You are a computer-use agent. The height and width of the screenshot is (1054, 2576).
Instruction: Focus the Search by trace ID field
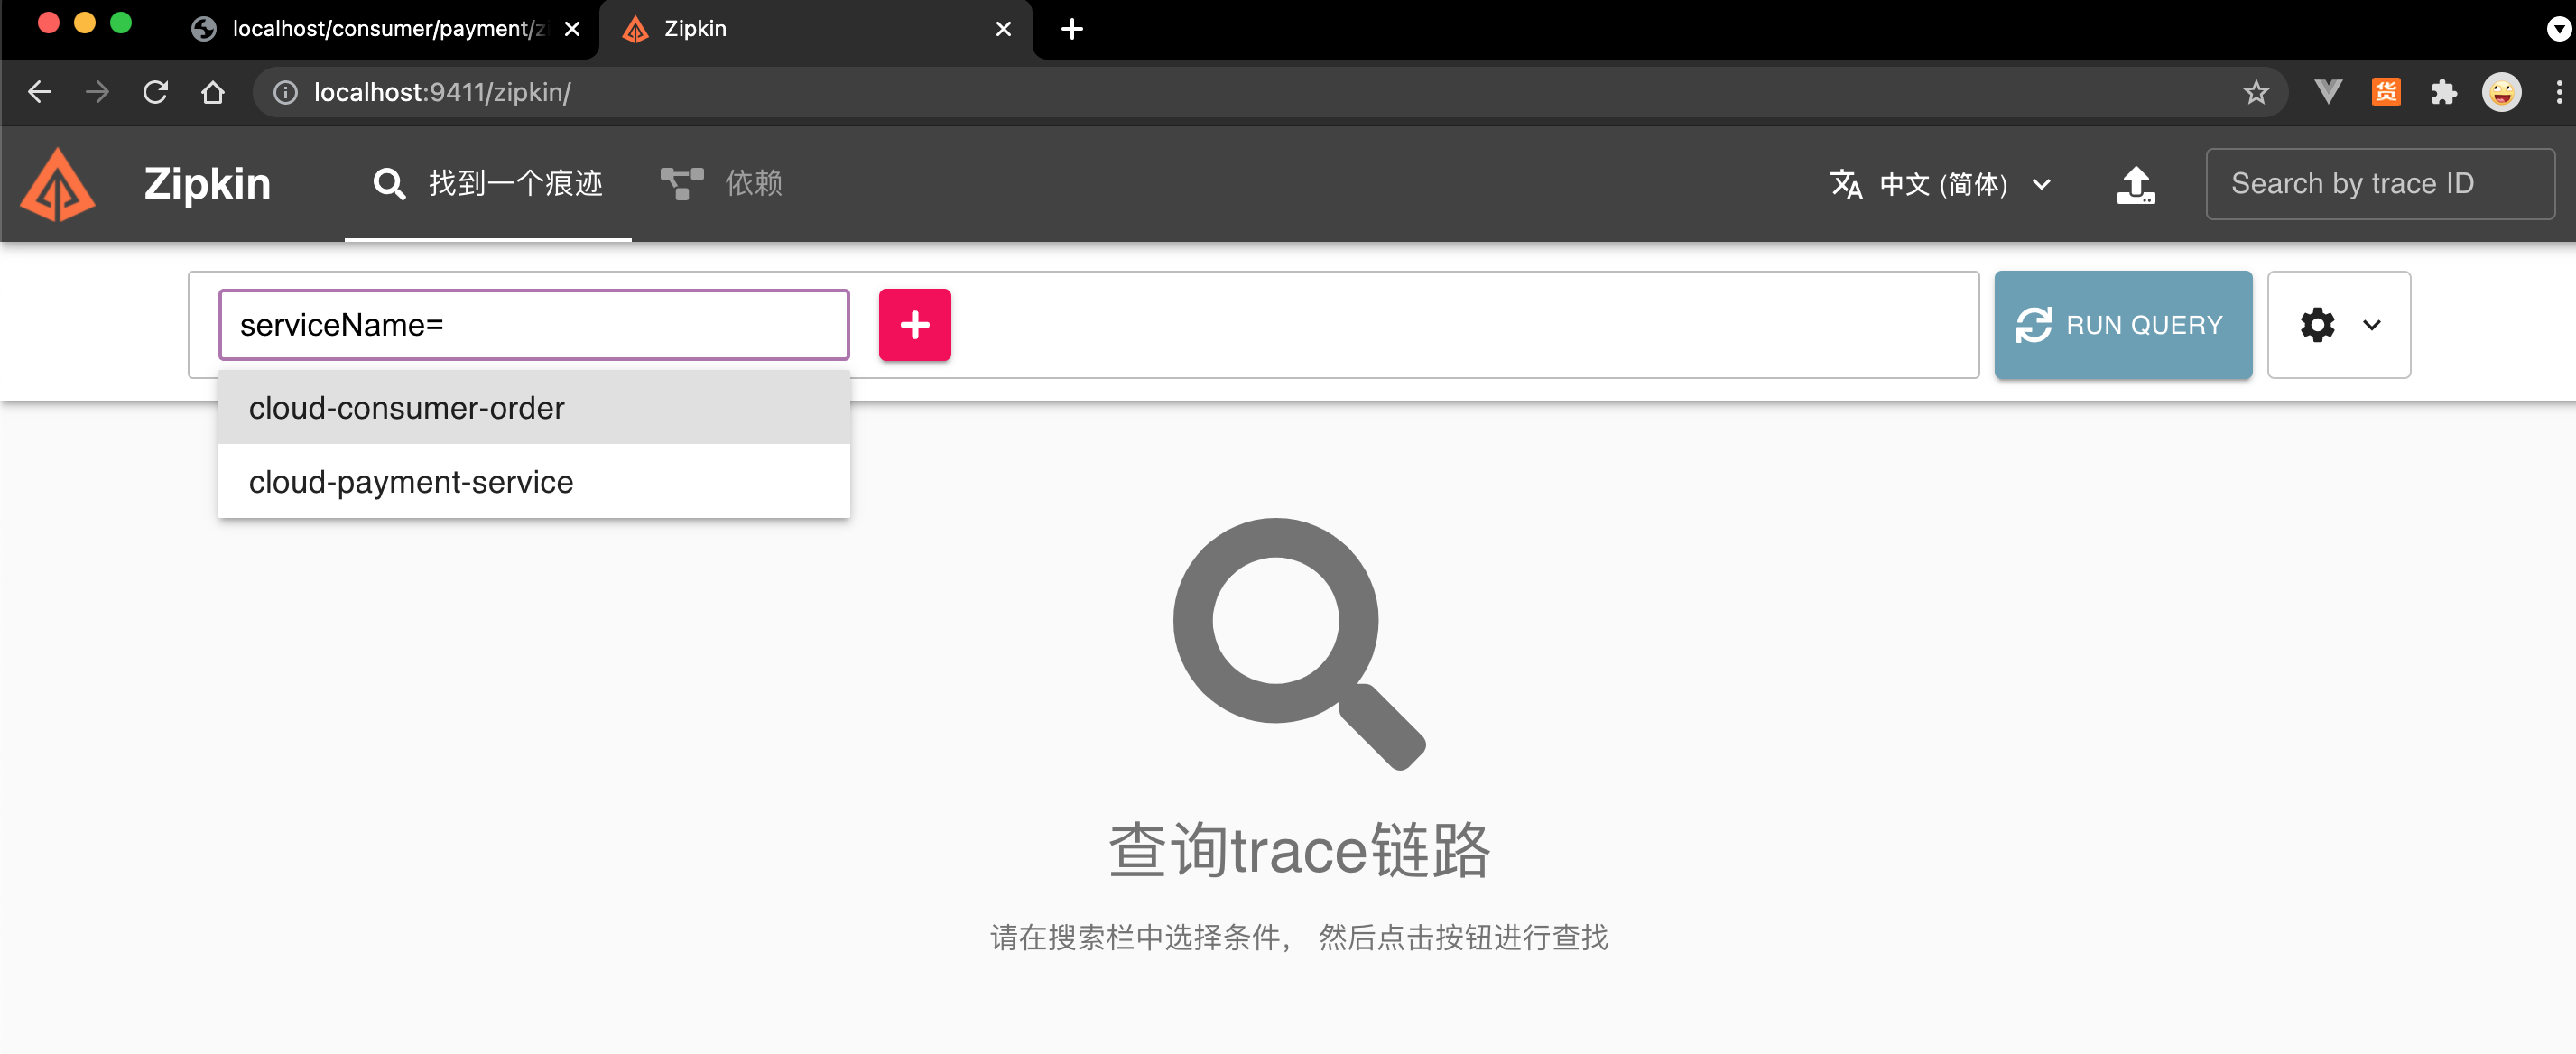point(2379,184)
